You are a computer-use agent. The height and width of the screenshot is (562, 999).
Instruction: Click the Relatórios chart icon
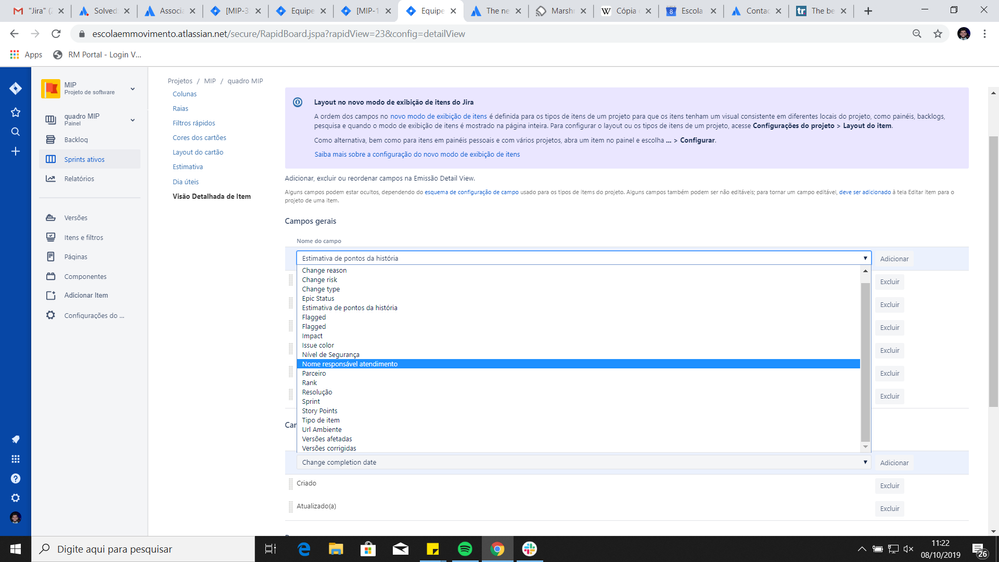click(50, 179)
